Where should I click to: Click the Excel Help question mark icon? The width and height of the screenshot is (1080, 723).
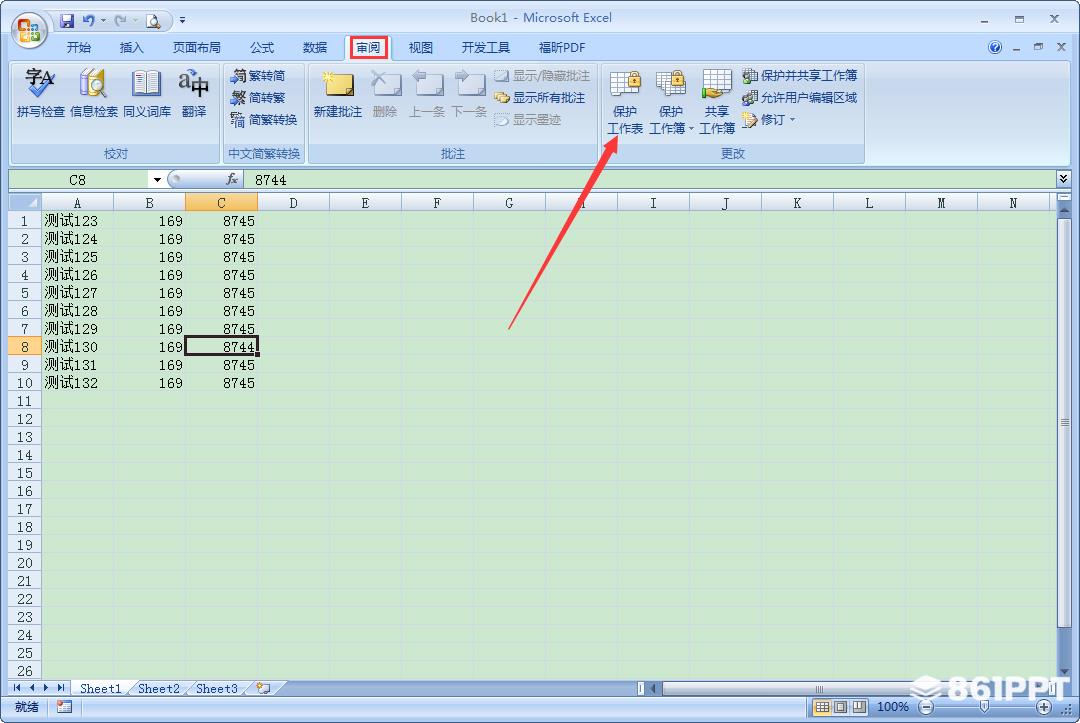click(x=995, y=47)
